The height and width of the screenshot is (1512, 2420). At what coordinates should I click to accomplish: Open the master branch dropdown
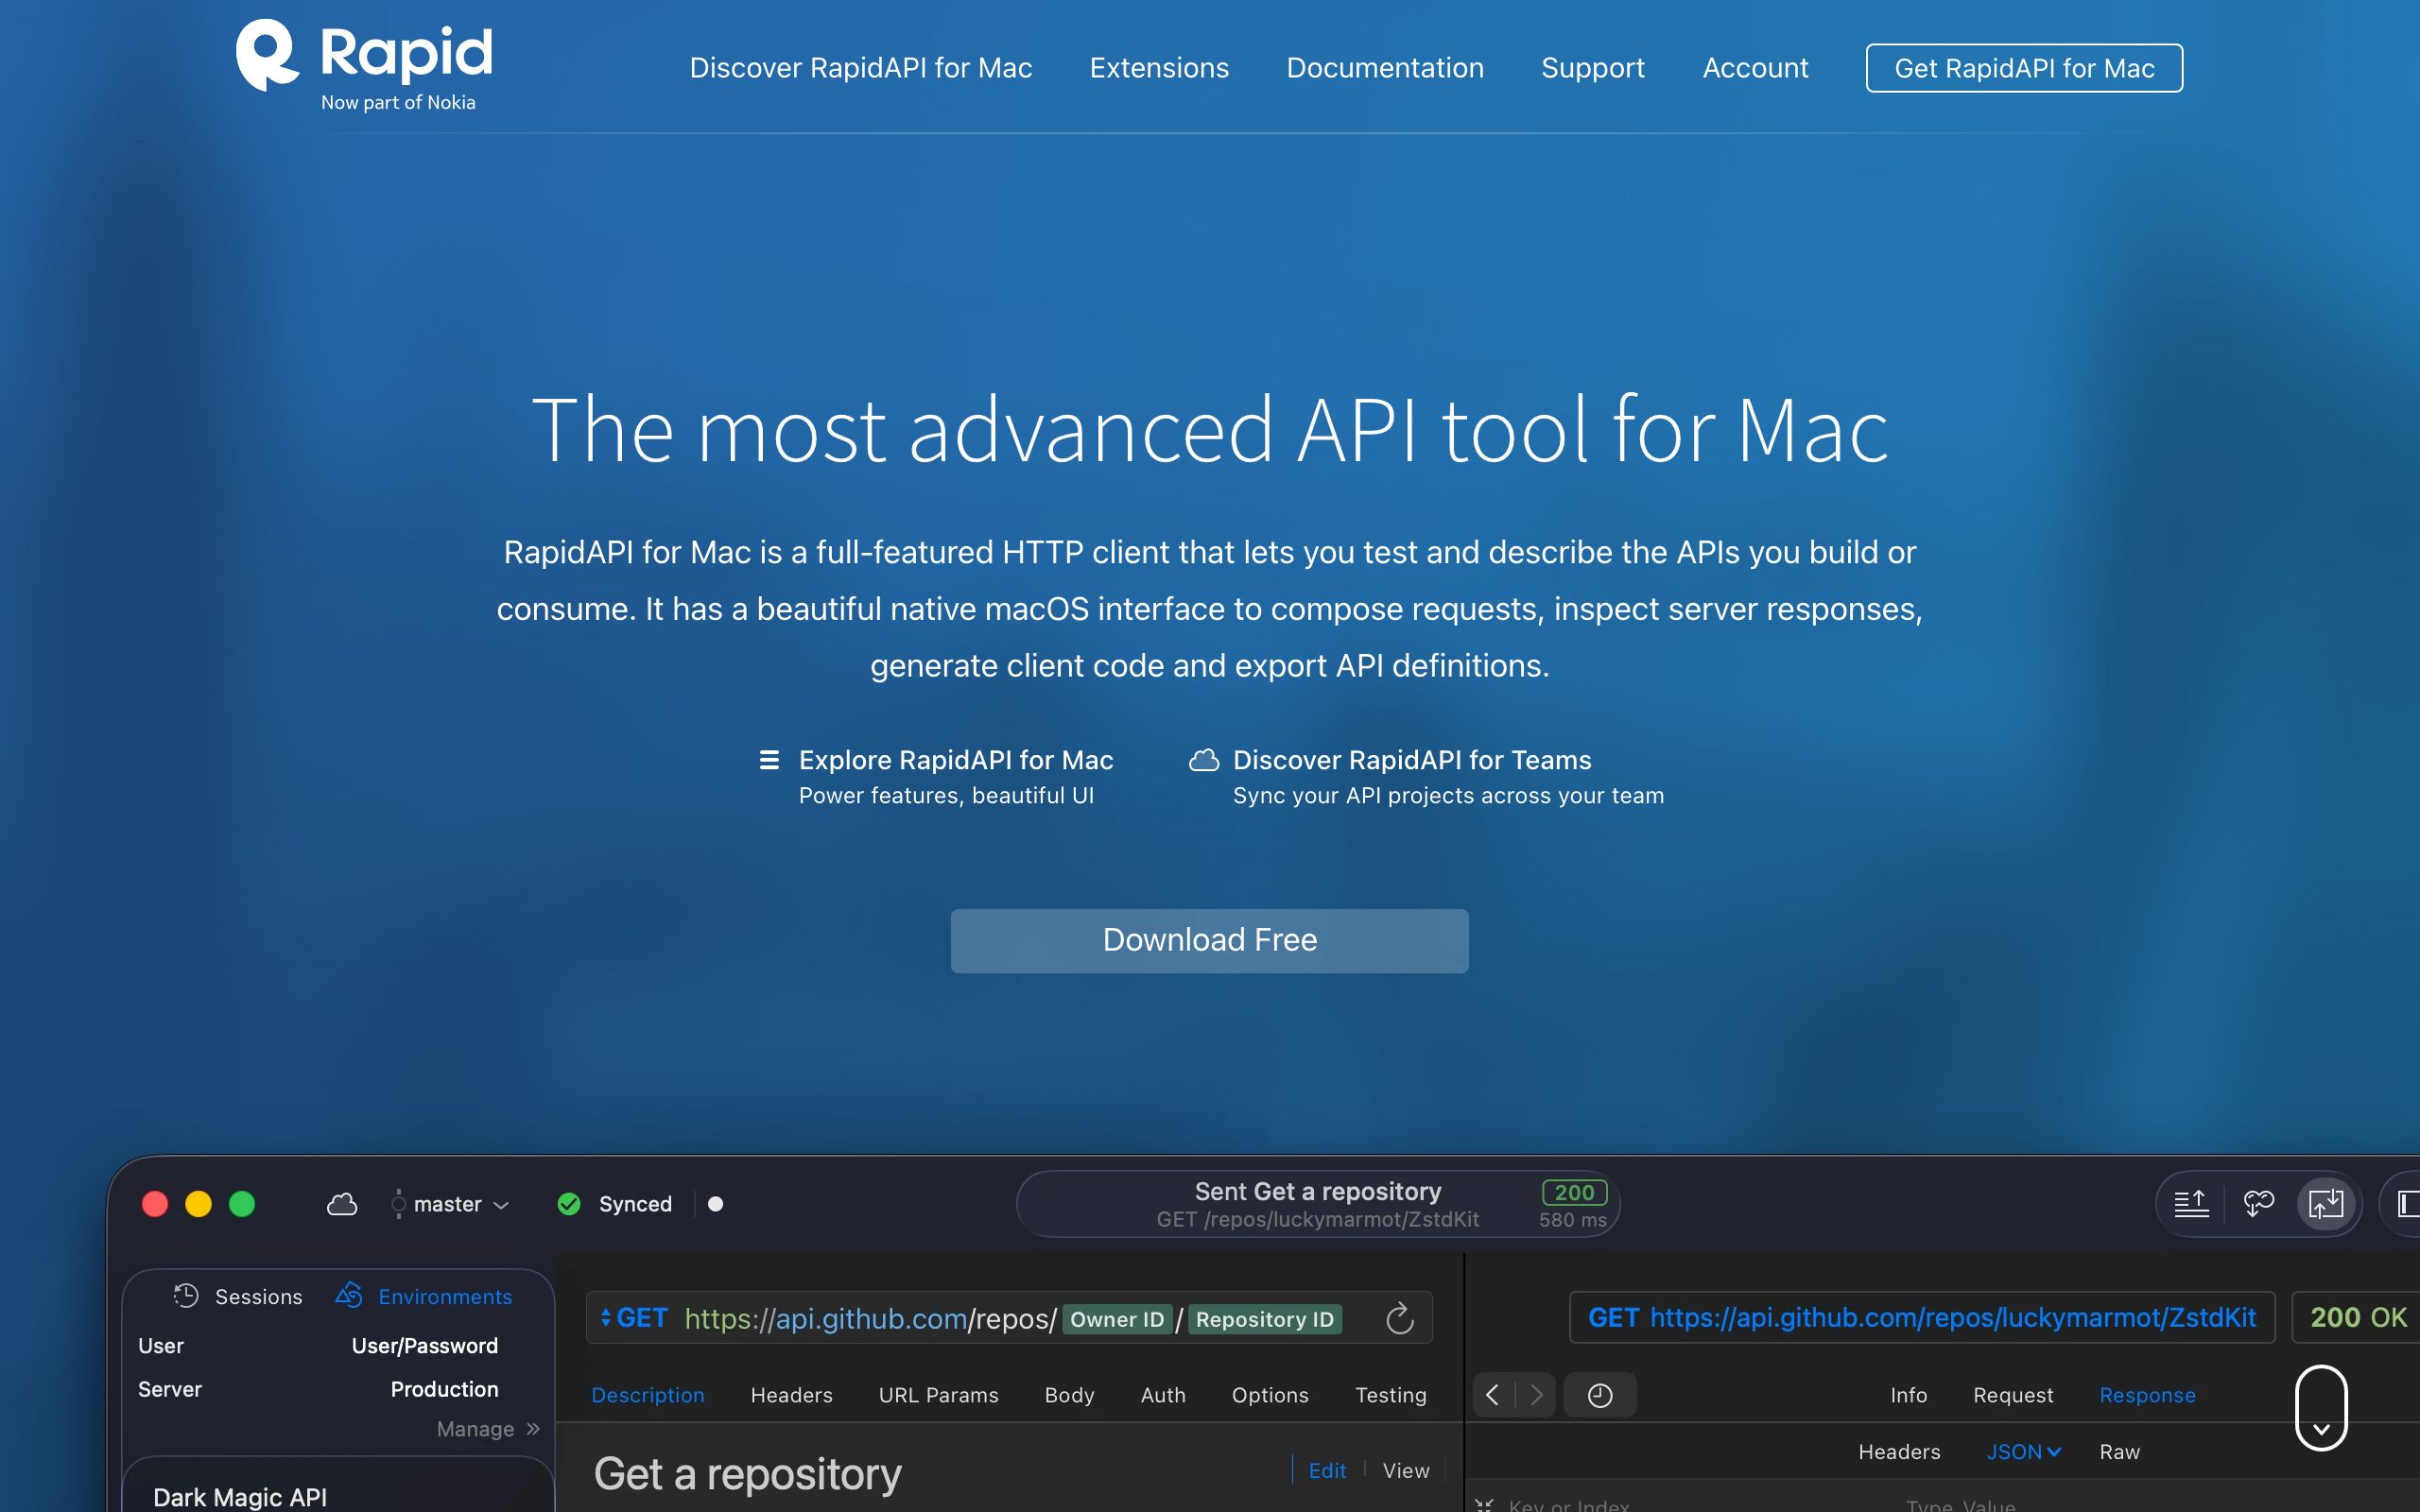451,1204
